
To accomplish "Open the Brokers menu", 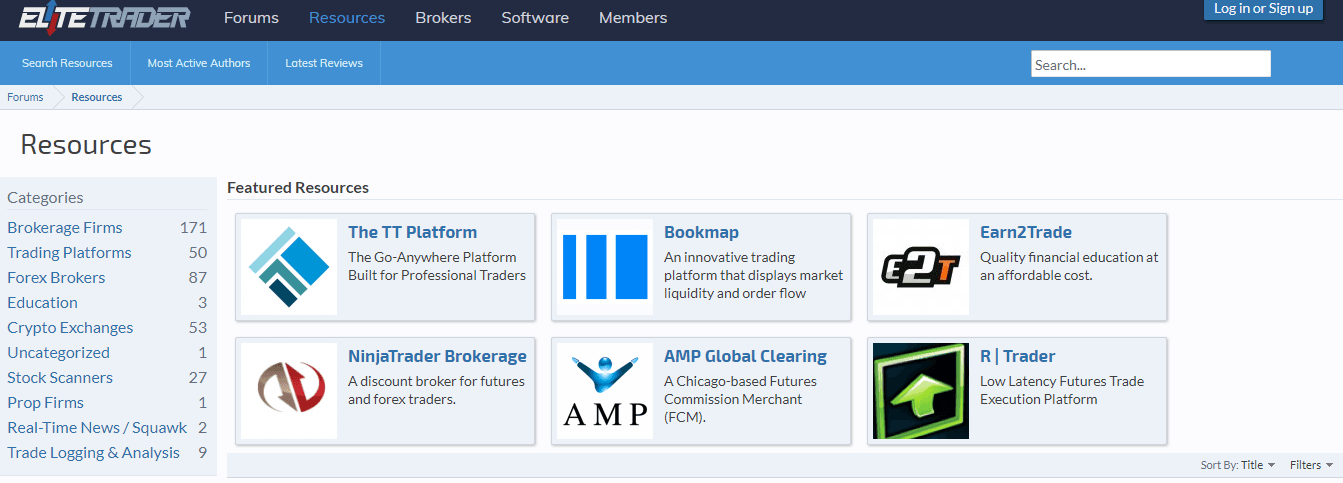I will (x=443, y=18).
